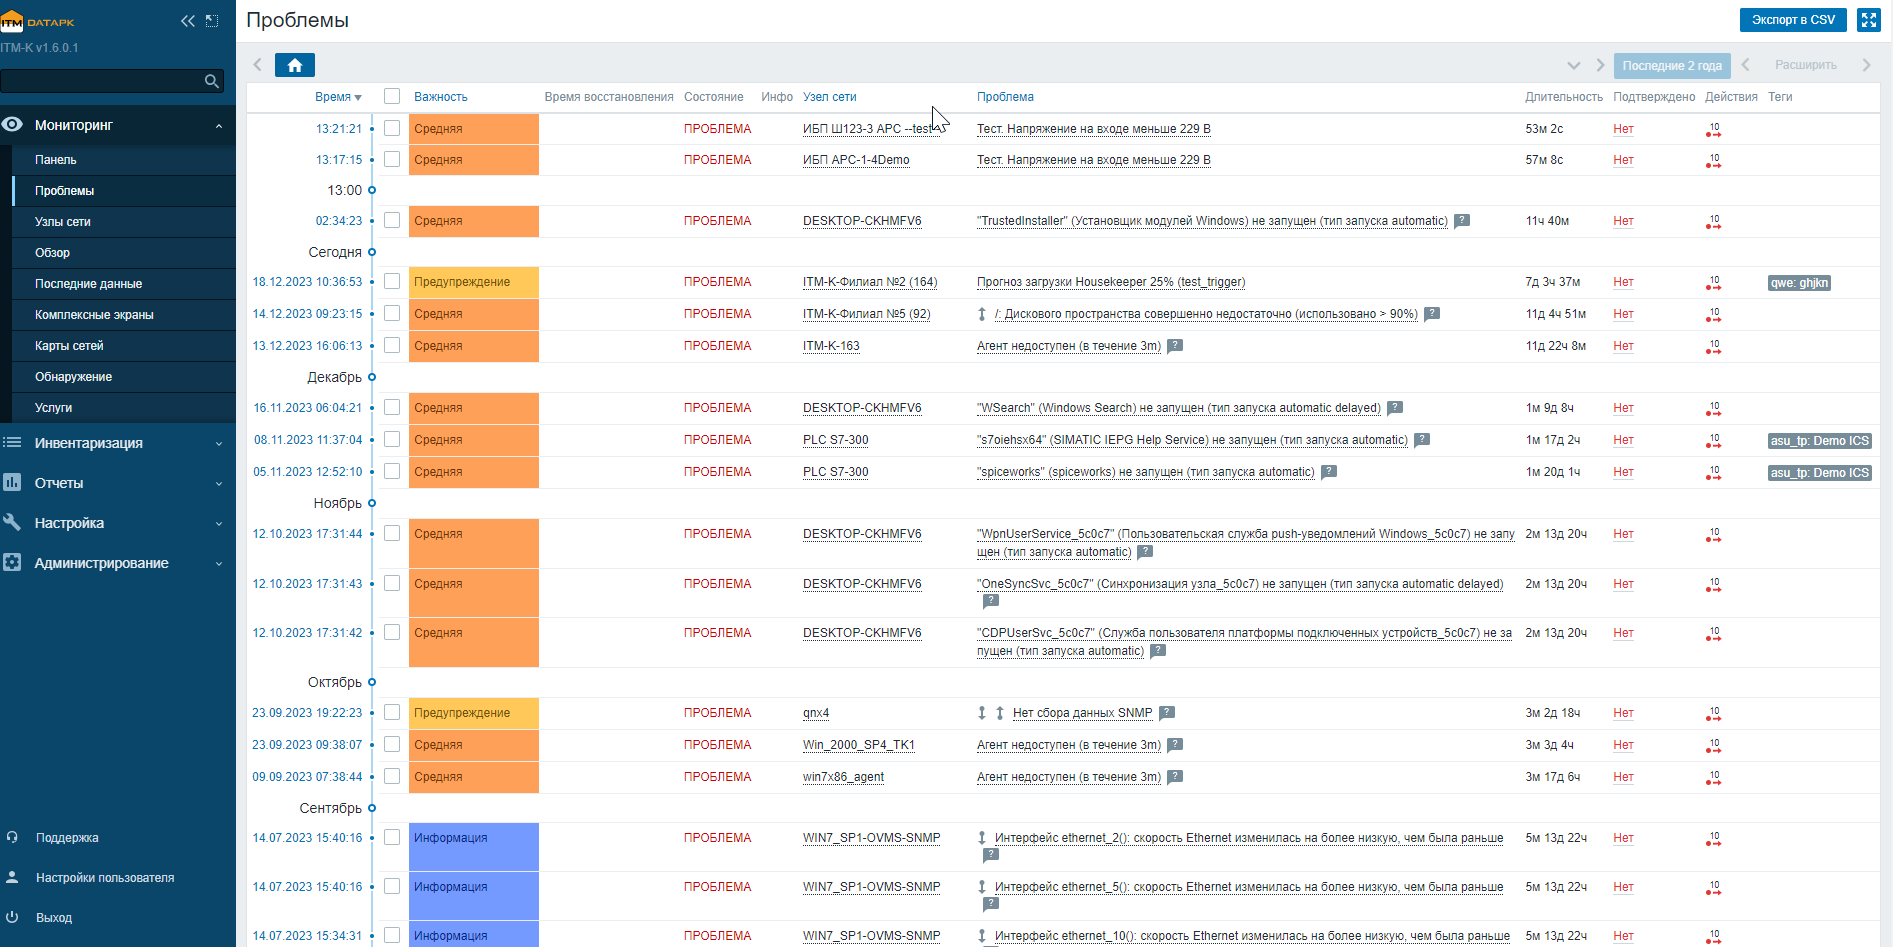Click help icon for ITM-K-163 agent unavailable
This screenshot has height=947, width=1893.
[x=1175, y=346]
